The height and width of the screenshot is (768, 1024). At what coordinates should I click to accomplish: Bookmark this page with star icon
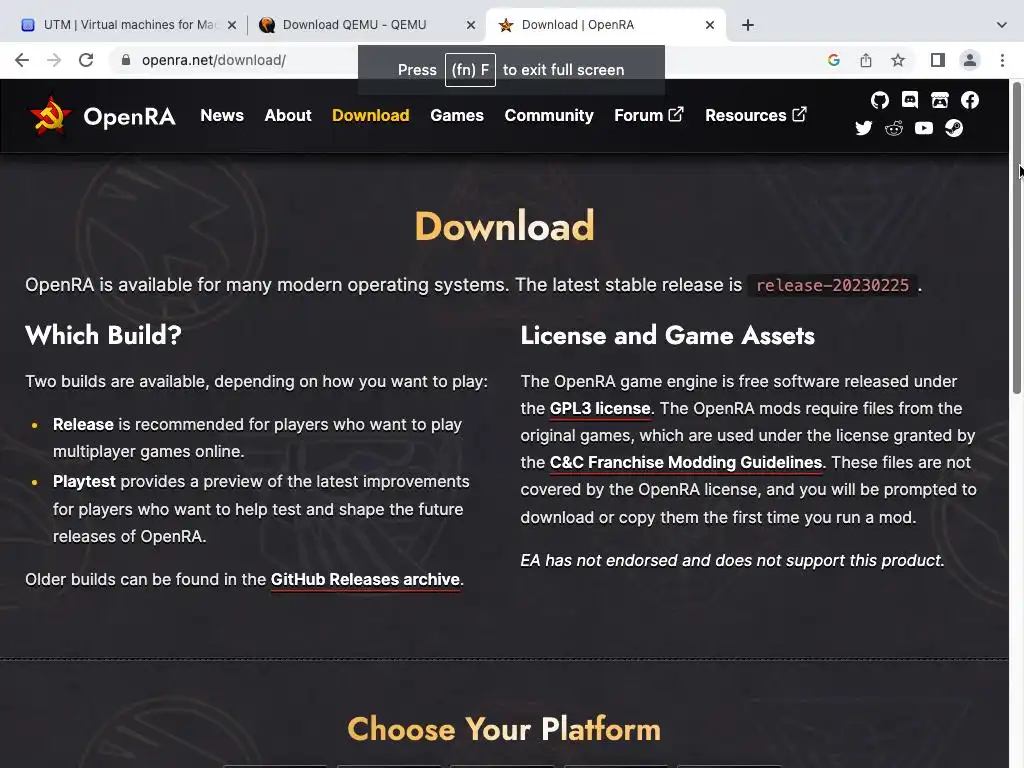(x=898, y=60)
